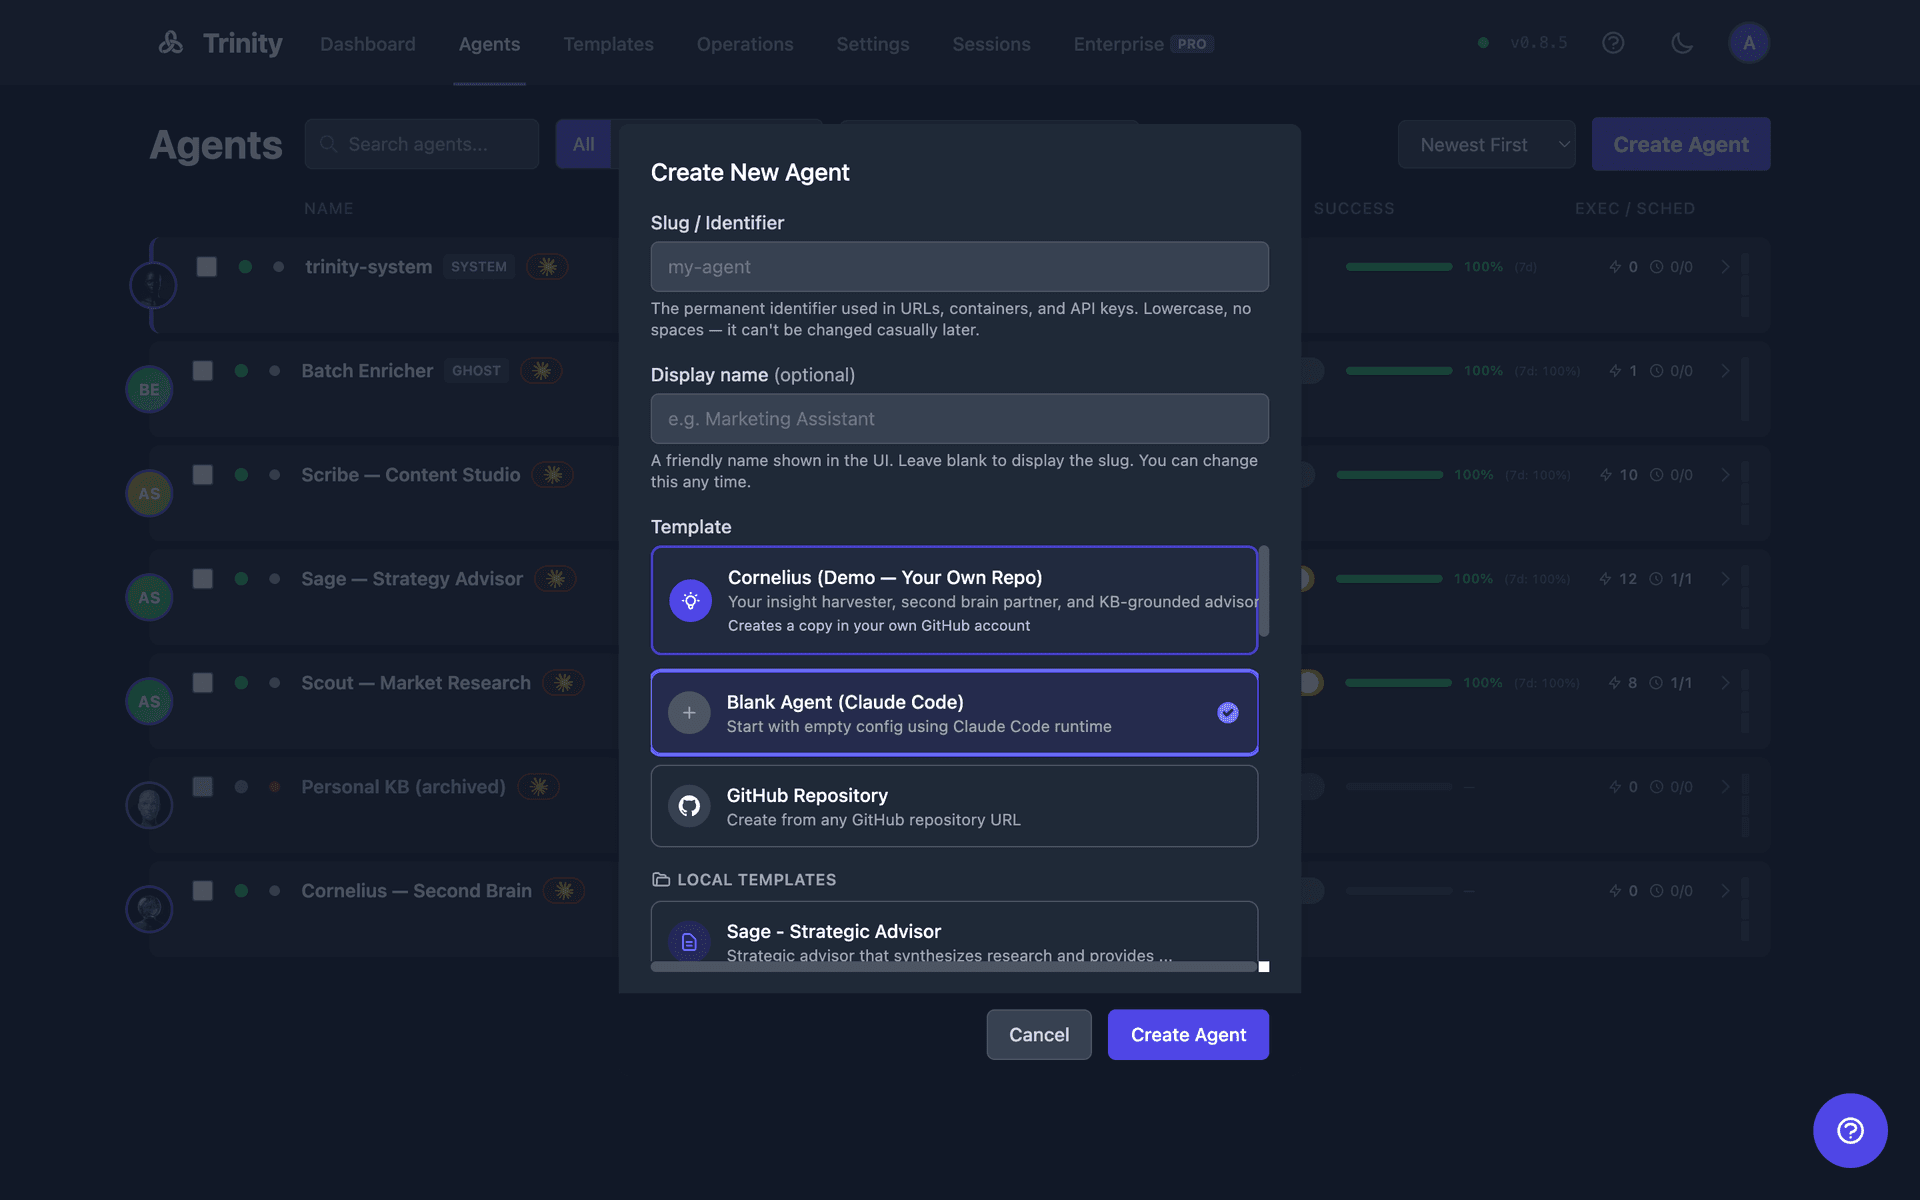Click lightning executions icon on Sage row
This screenshot has height=1200, width=1920.
(x=1605, y=579)
